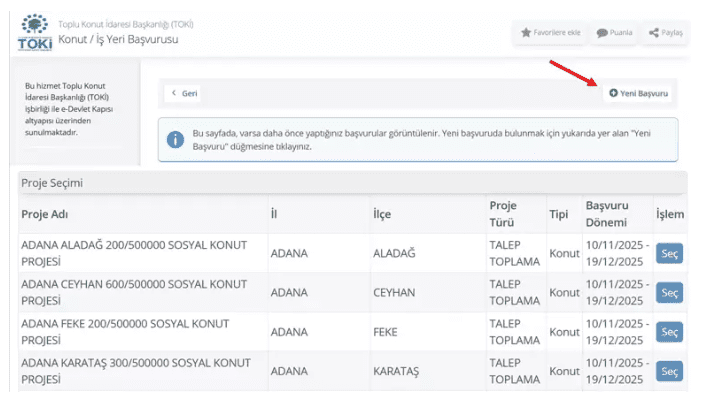Start a new application with Yeni Başvuru
Viewport: 705px width, 414px height.
click(638, 93)
